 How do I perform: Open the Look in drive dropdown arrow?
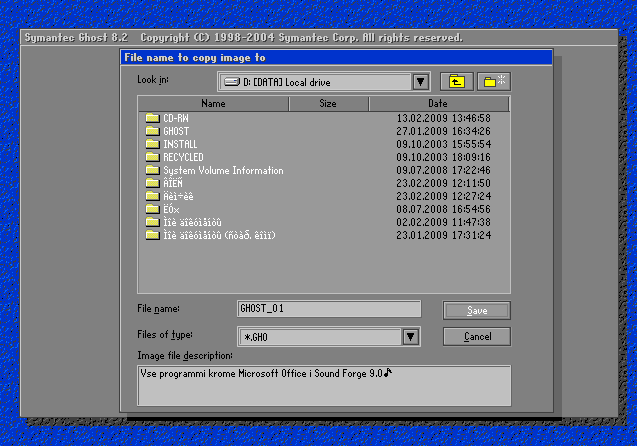[420, 82]
